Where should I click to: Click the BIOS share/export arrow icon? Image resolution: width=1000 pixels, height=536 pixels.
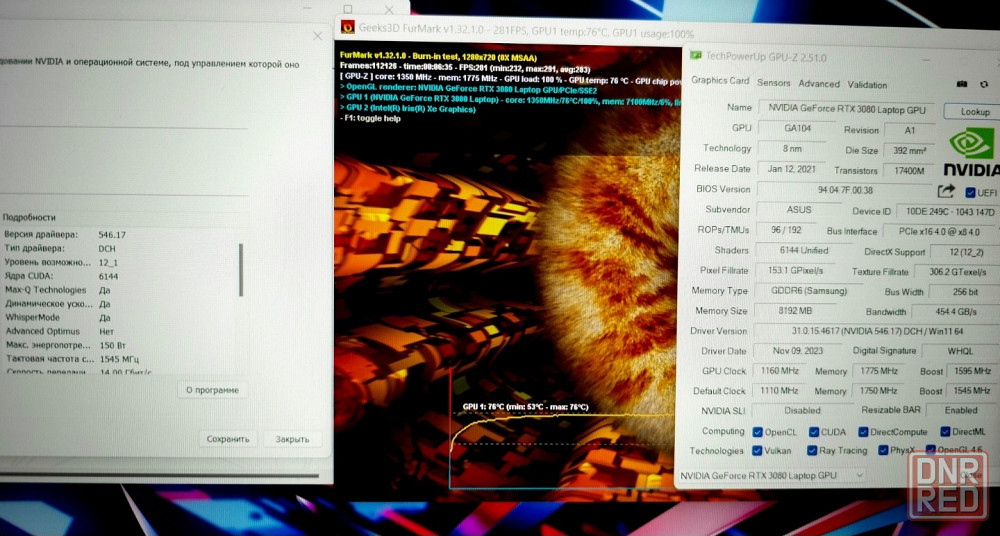click(946, 191)
